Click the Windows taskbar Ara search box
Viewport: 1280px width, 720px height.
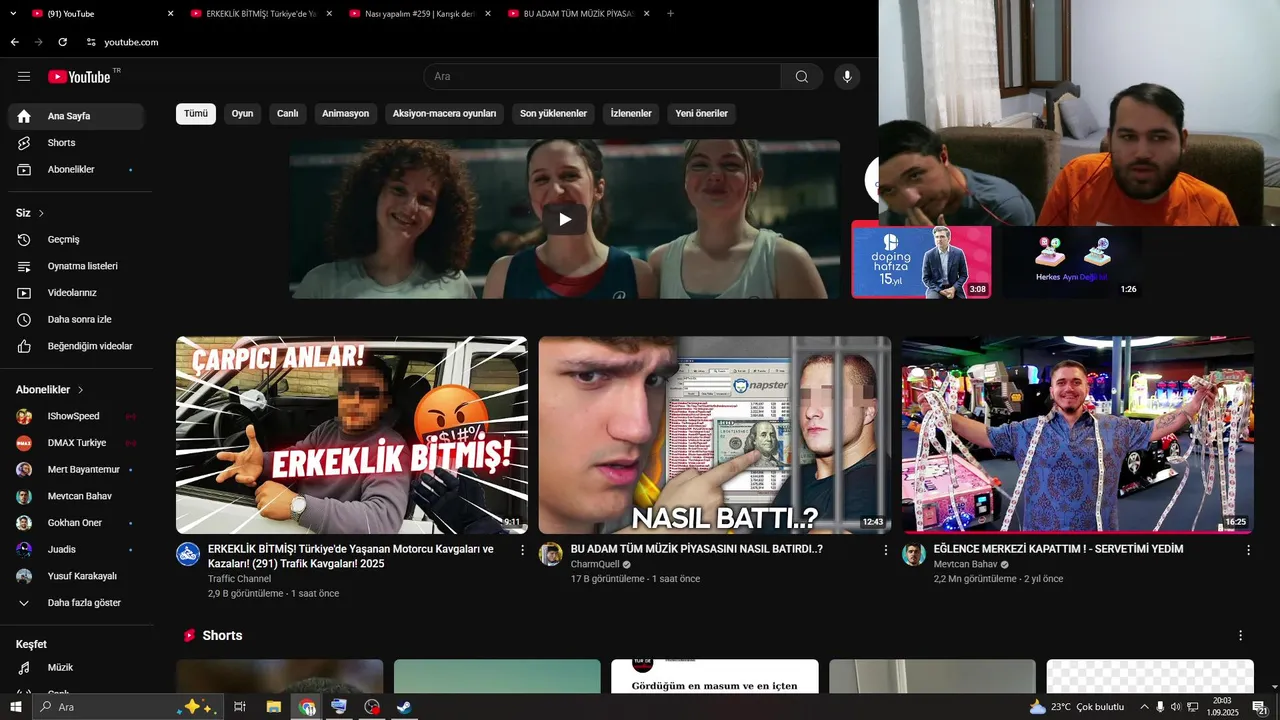pyautogui.click(x=128, y=707)
